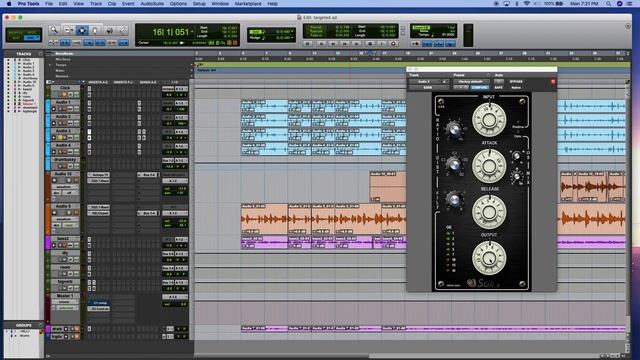The height and width of the screenshot is (360, 640).
Task: Select the Zoomer tool
Action: coord(53,30)
